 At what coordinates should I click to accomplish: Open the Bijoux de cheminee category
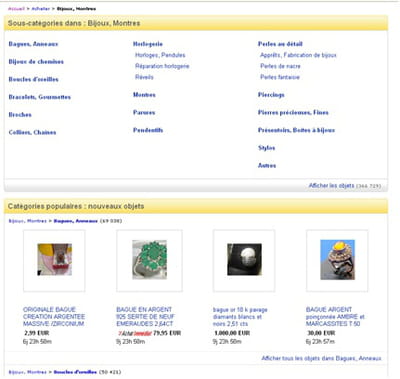(36, 62)
